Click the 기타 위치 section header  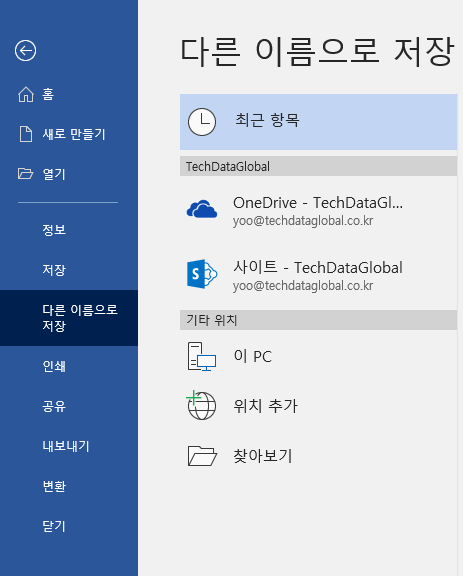319,320
